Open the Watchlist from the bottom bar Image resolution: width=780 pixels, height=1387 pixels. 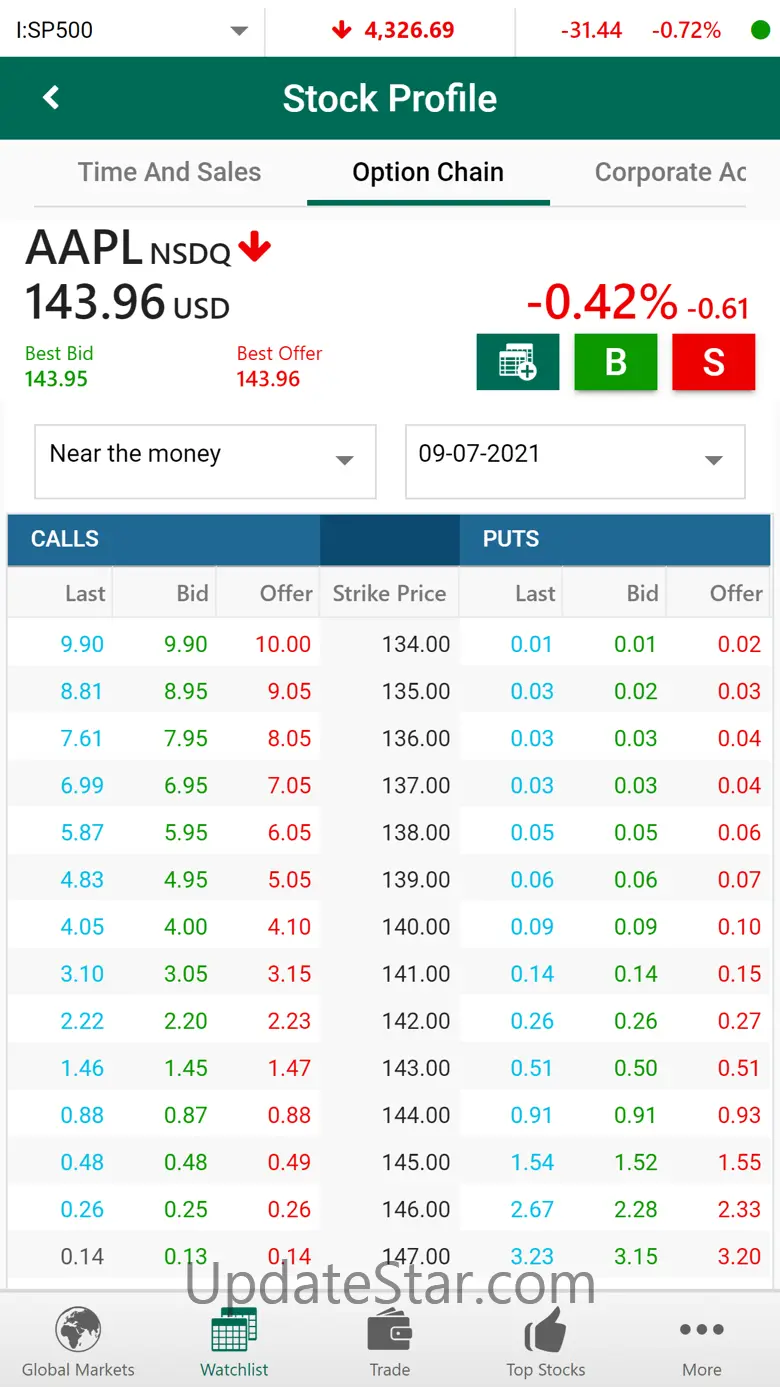click(234, 1342)
